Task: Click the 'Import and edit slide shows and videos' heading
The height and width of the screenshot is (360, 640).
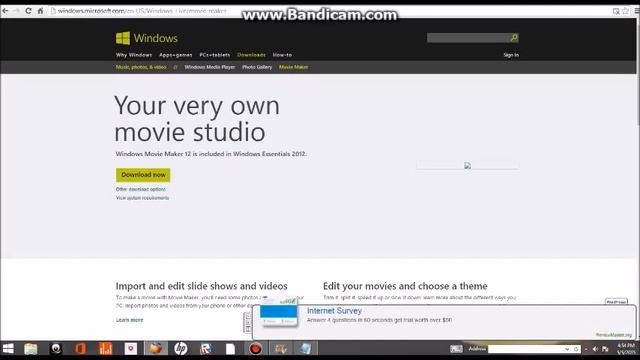Action: 201,286
